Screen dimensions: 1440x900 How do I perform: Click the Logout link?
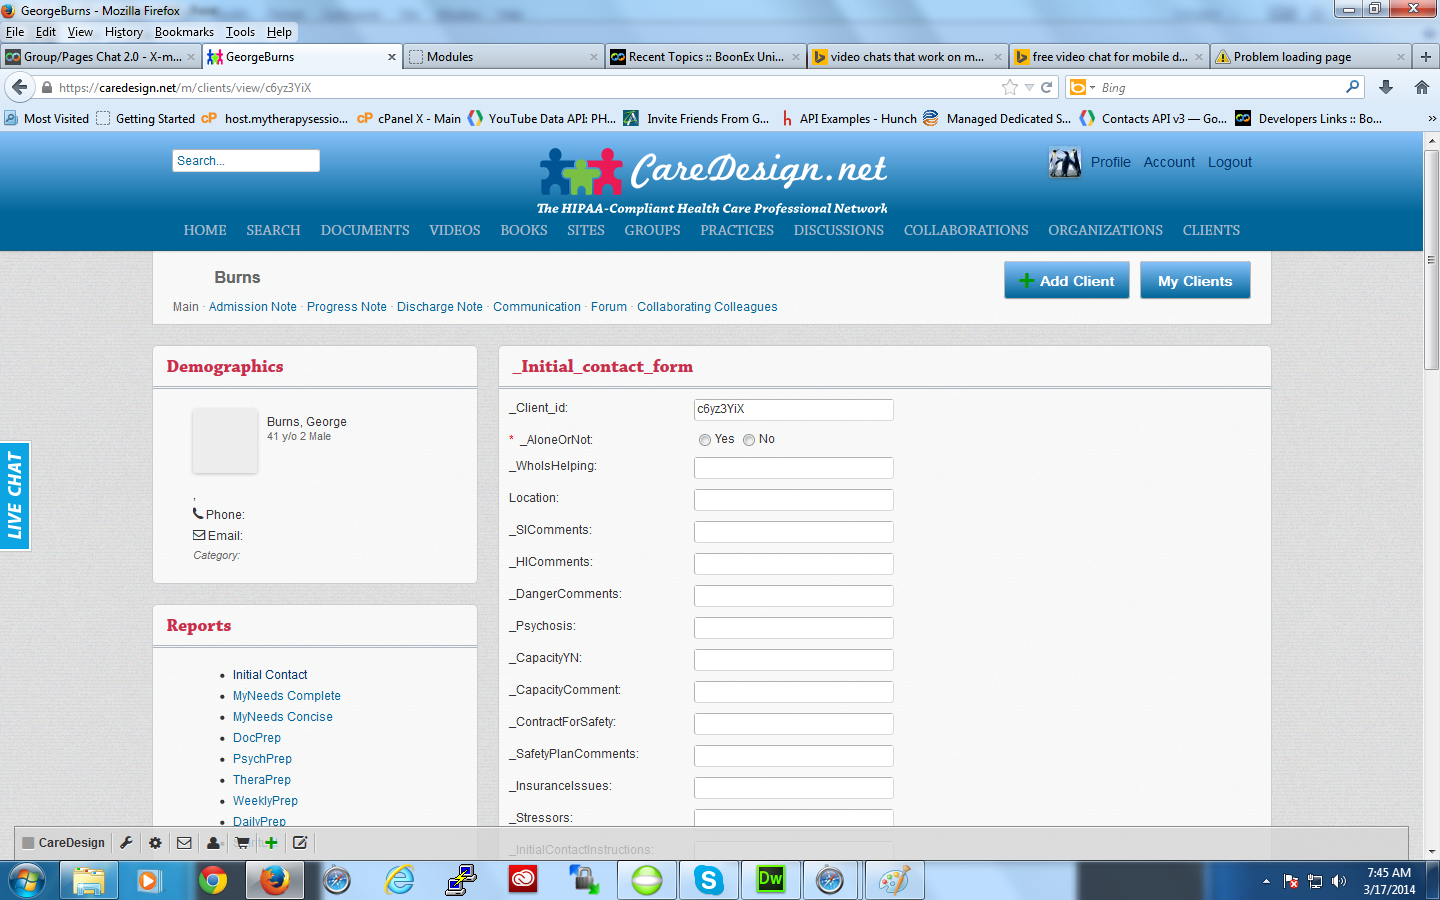(x=1230, y=162)
